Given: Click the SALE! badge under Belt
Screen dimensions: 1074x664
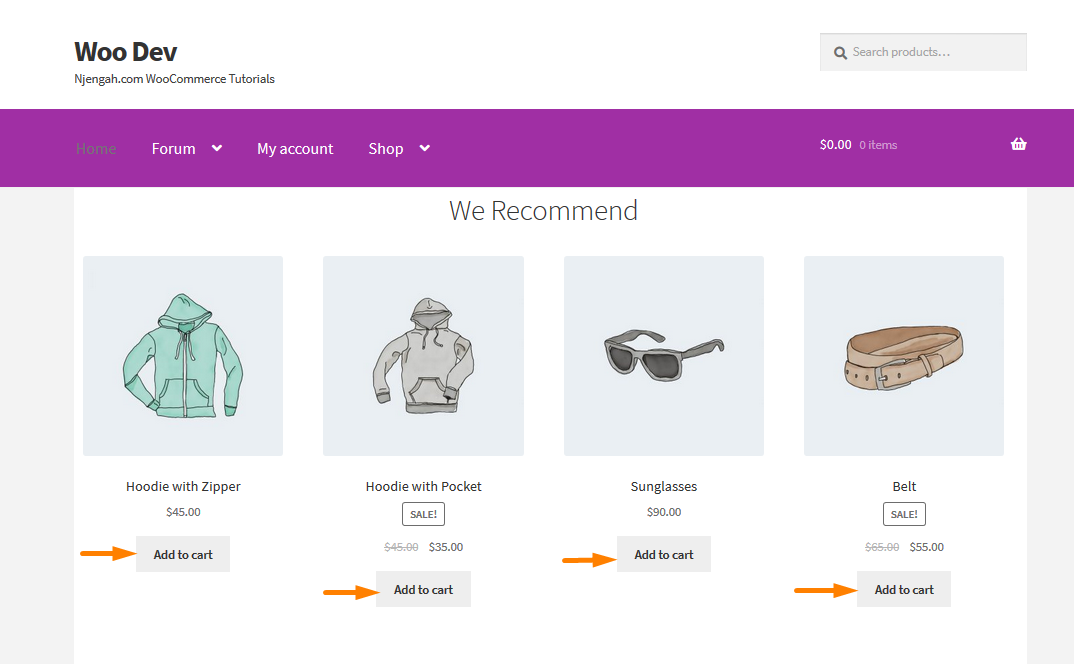Looking at the screenshot, I should [904, 514].
